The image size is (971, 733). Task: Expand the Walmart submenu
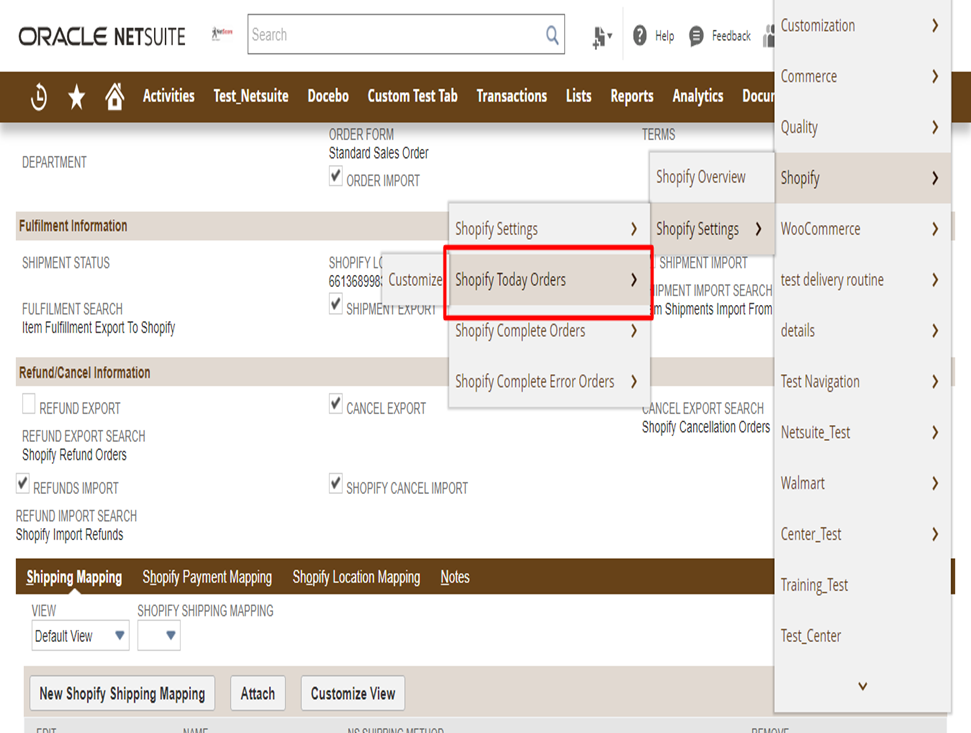[x=863, y=483]
